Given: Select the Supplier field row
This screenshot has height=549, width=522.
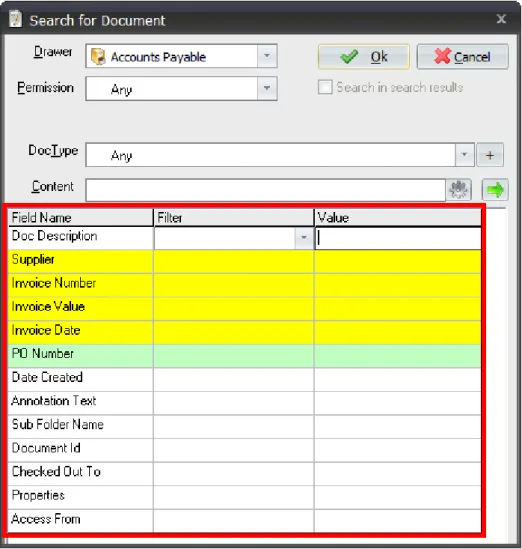Looking at the screenshot, I should click(244, 262).
